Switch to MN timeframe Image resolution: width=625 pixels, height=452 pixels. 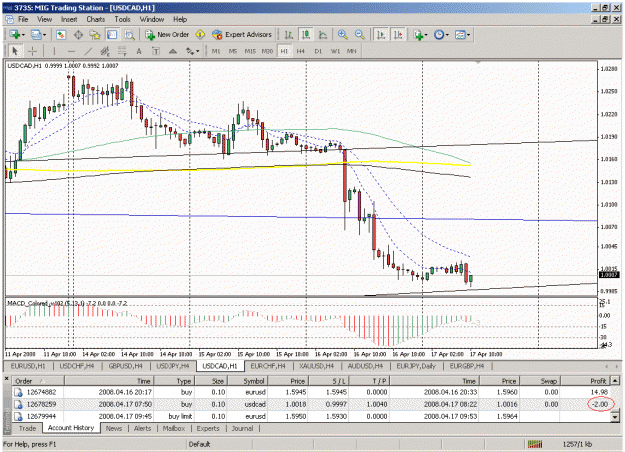pyautogui.click(x=351, y=51)
